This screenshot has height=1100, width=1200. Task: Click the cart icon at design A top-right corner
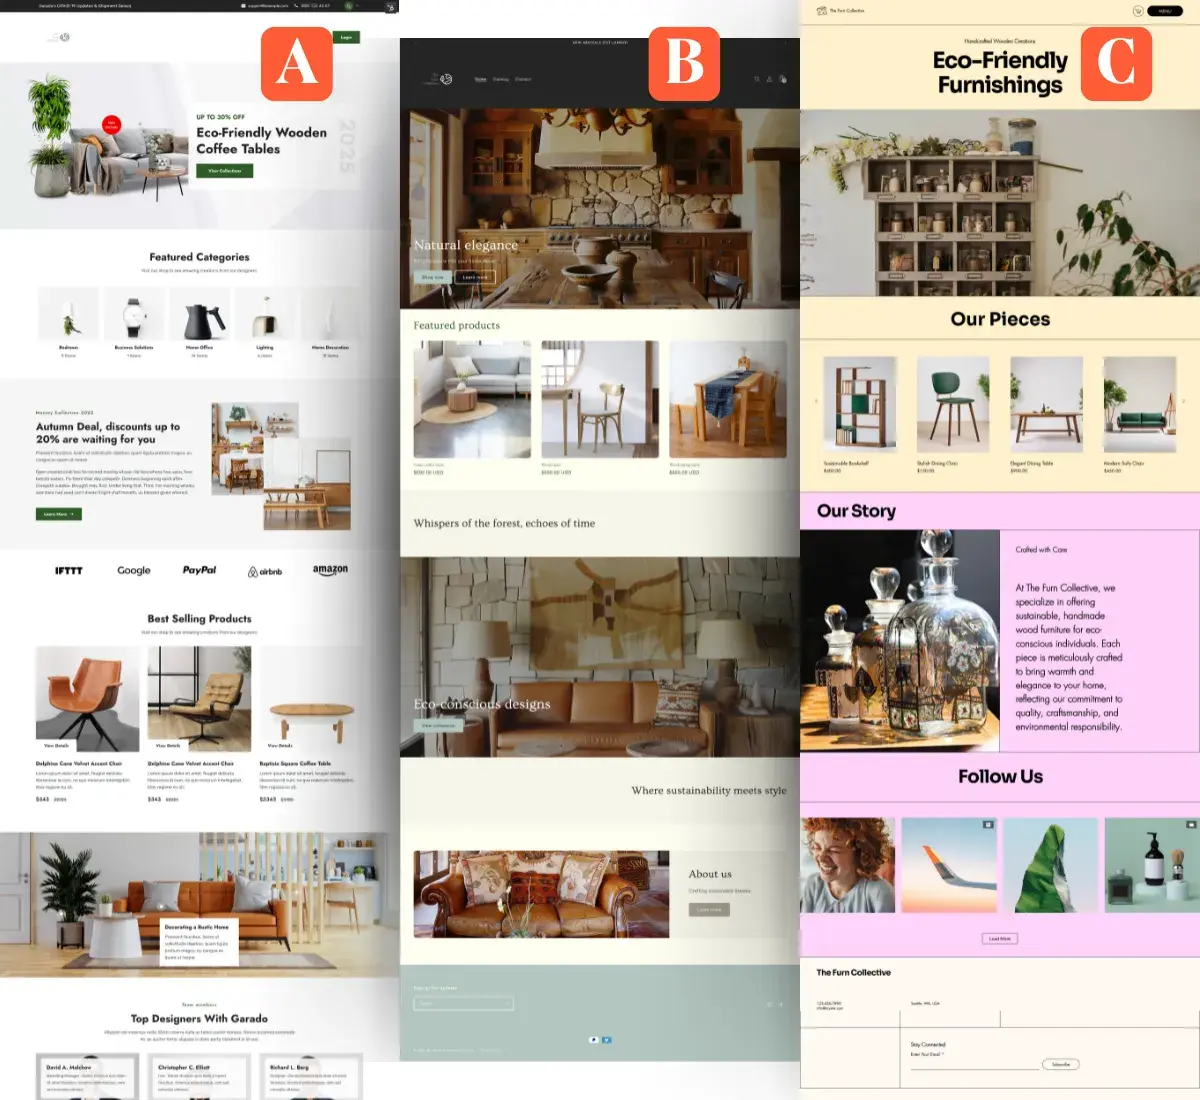point(392,6)
